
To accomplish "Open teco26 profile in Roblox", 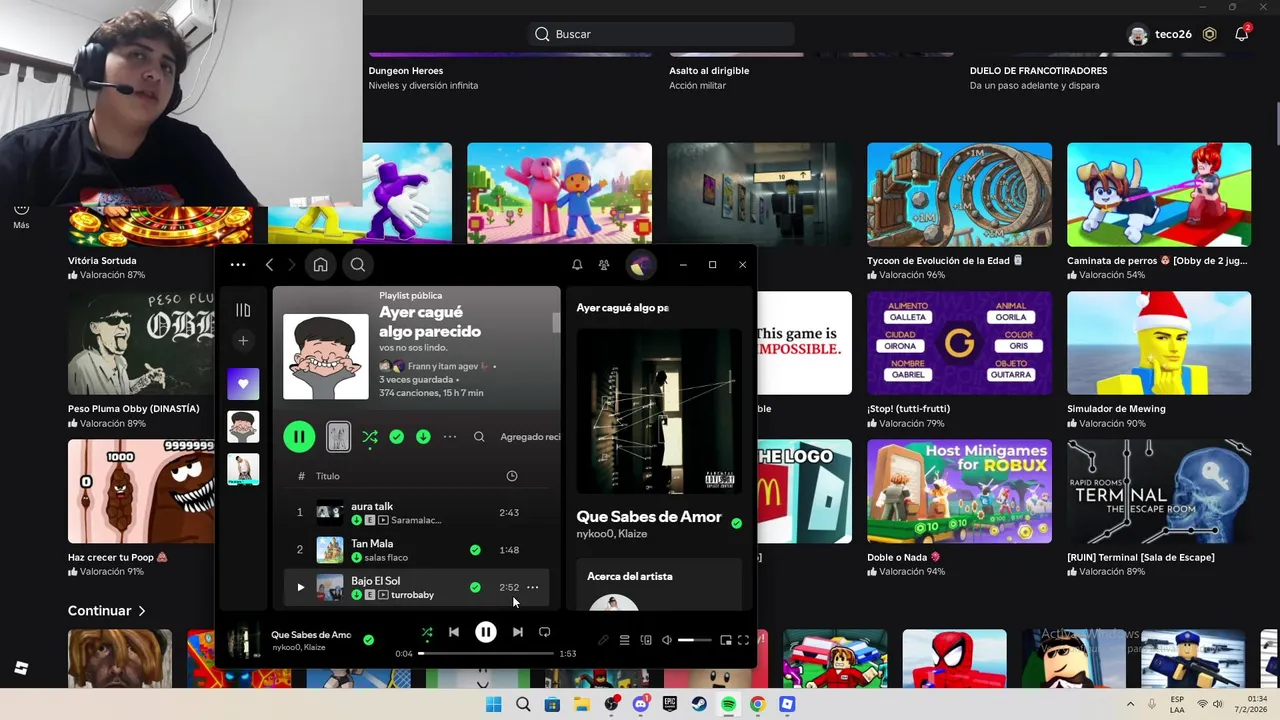I will pyautogui.click(x=1159, y=34).
